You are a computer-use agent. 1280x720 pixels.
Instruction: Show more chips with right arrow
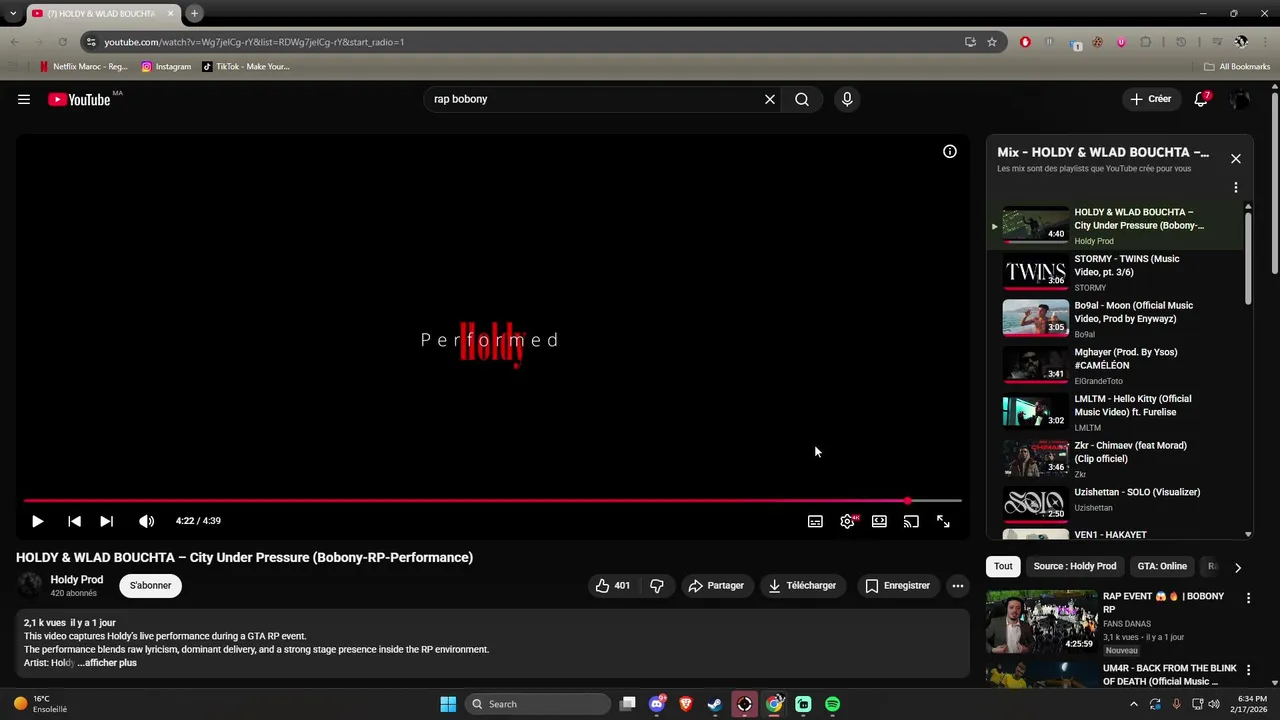(1238, 567)
